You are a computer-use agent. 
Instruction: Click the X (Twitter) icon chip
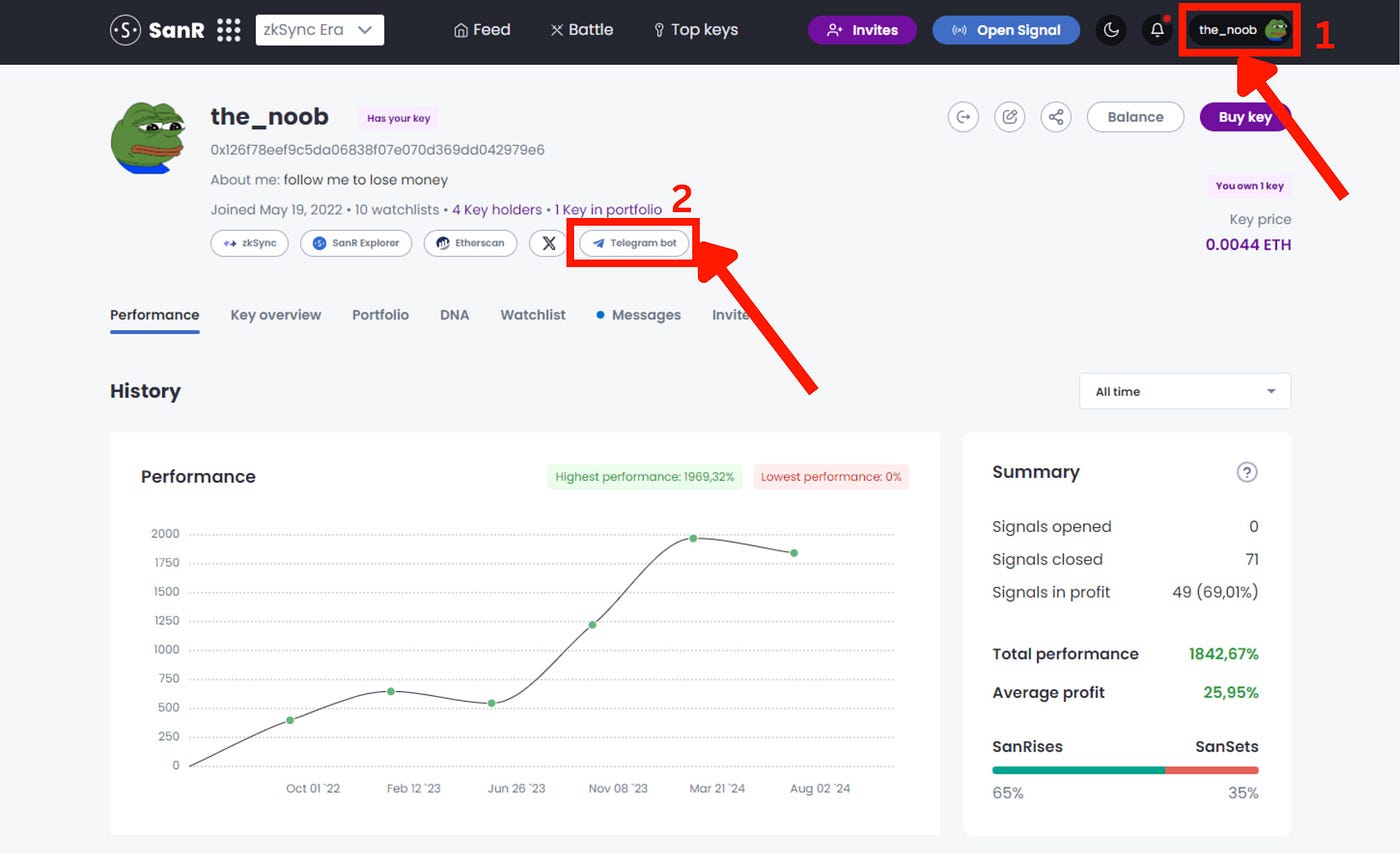coord(548,243)
